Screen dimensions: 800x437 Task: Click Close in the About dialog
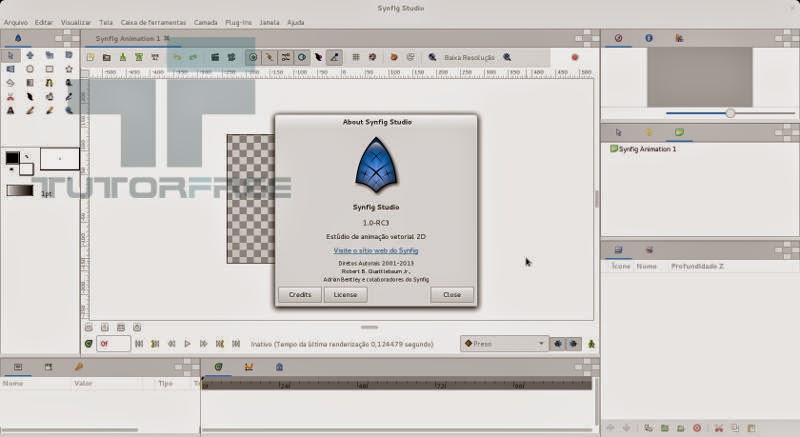point(452,295)
